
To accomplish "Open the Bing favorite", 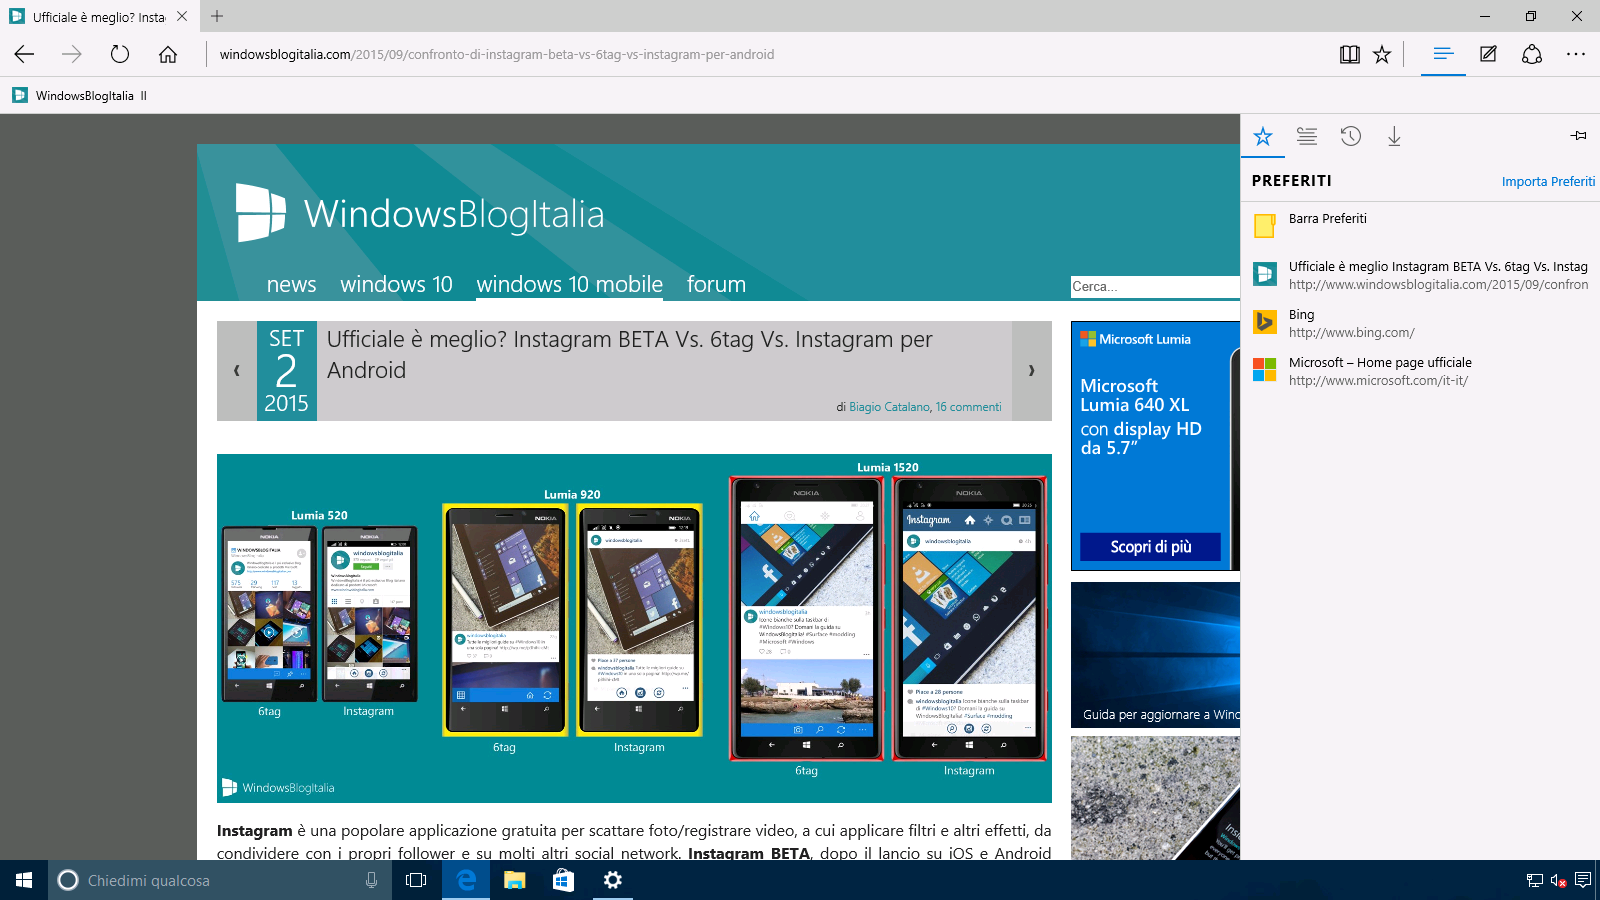I will tap(1420, 323).
